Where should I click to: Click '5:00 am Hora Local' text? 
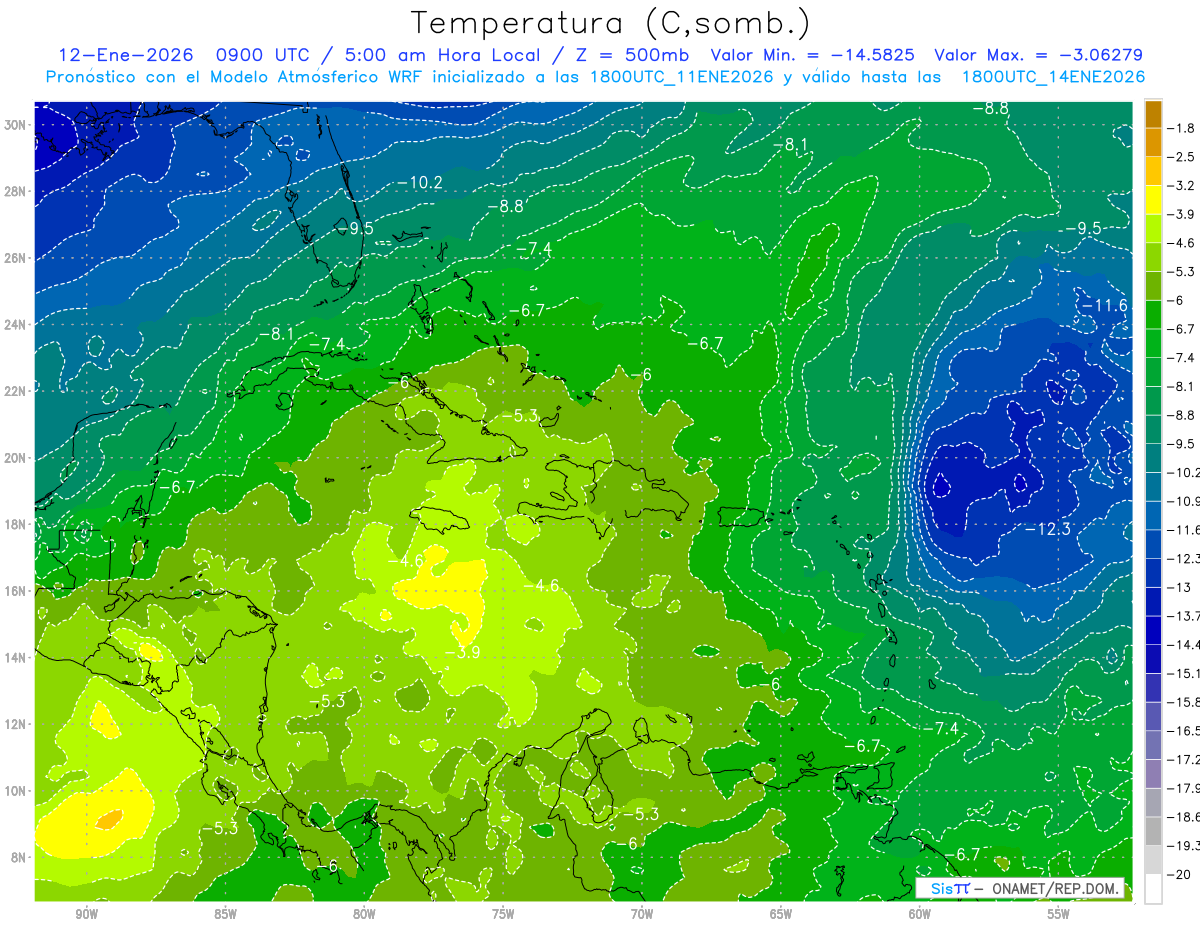(443, 55)
